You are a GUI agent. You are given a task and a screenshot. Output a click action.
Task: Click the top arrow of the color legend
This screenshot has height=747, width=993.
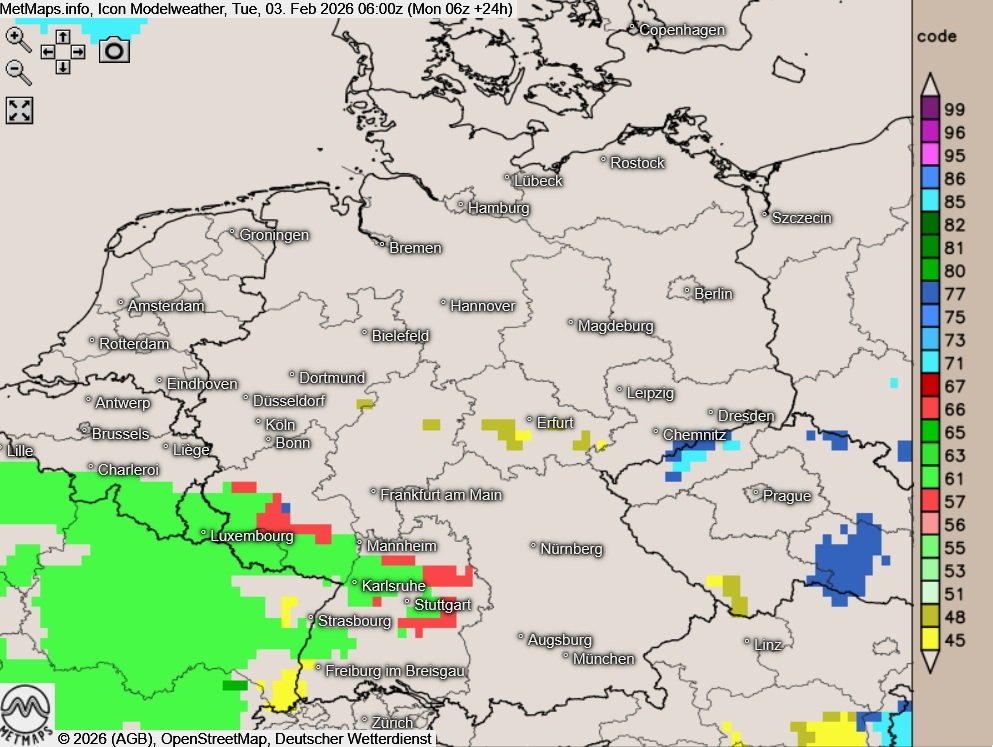click(x=929, y=83)
